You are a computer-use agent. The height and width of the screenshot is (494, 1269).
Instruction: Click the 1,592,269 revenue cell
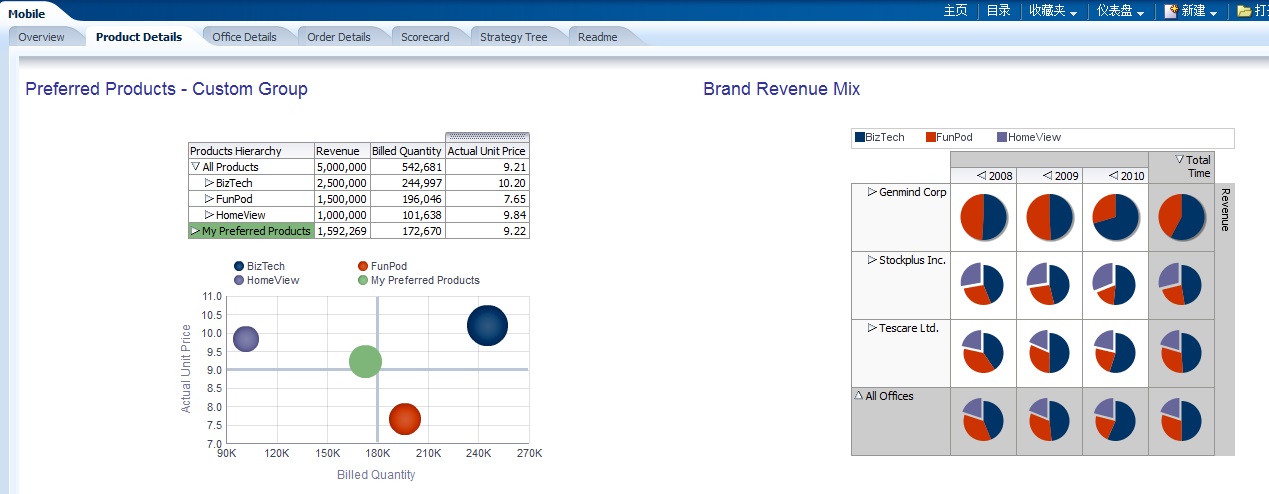(342, 231)
